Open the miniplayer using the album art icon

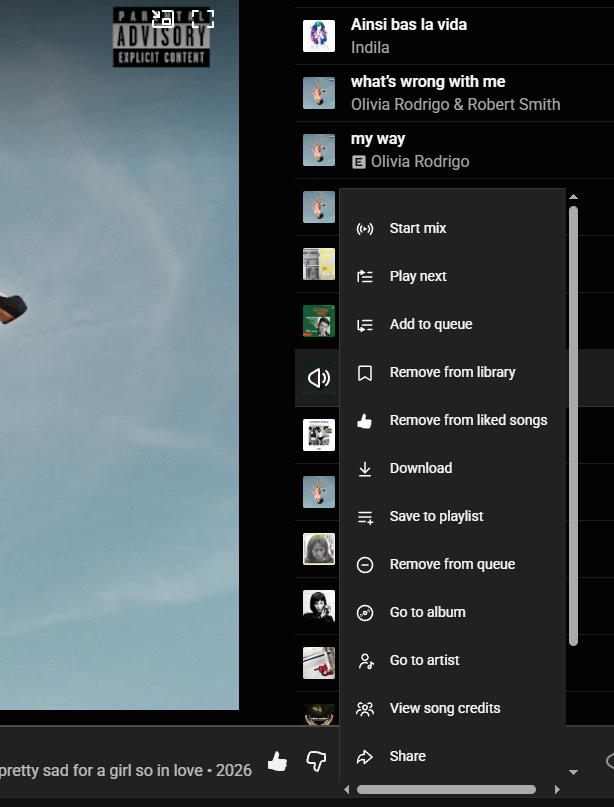(163, 19)
